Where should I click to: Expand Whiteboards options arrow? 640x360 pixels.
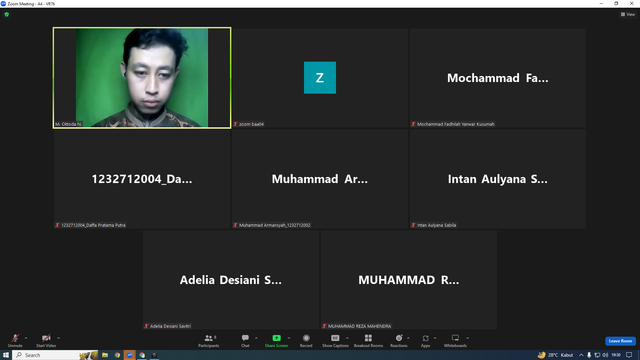[468, 338]
